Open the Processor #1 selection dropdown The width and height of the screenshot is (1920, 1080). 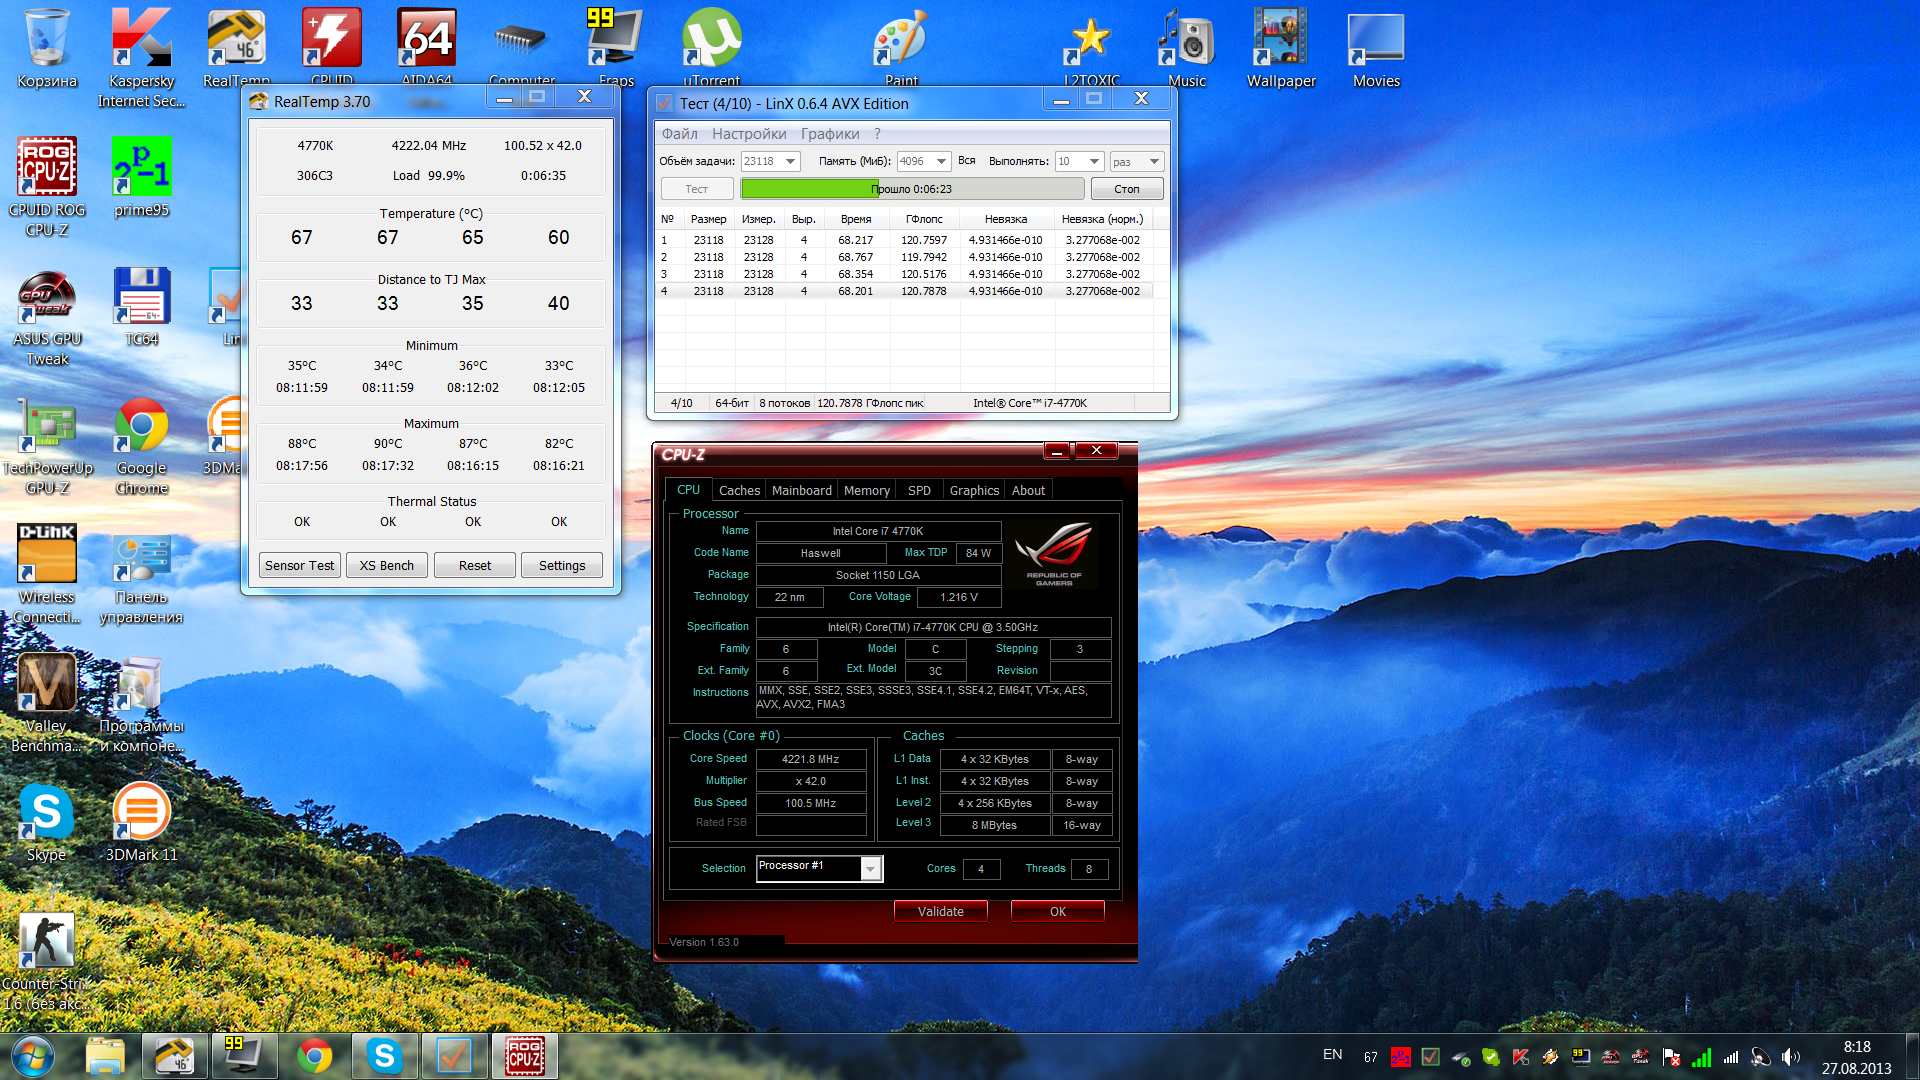[871, 868]
